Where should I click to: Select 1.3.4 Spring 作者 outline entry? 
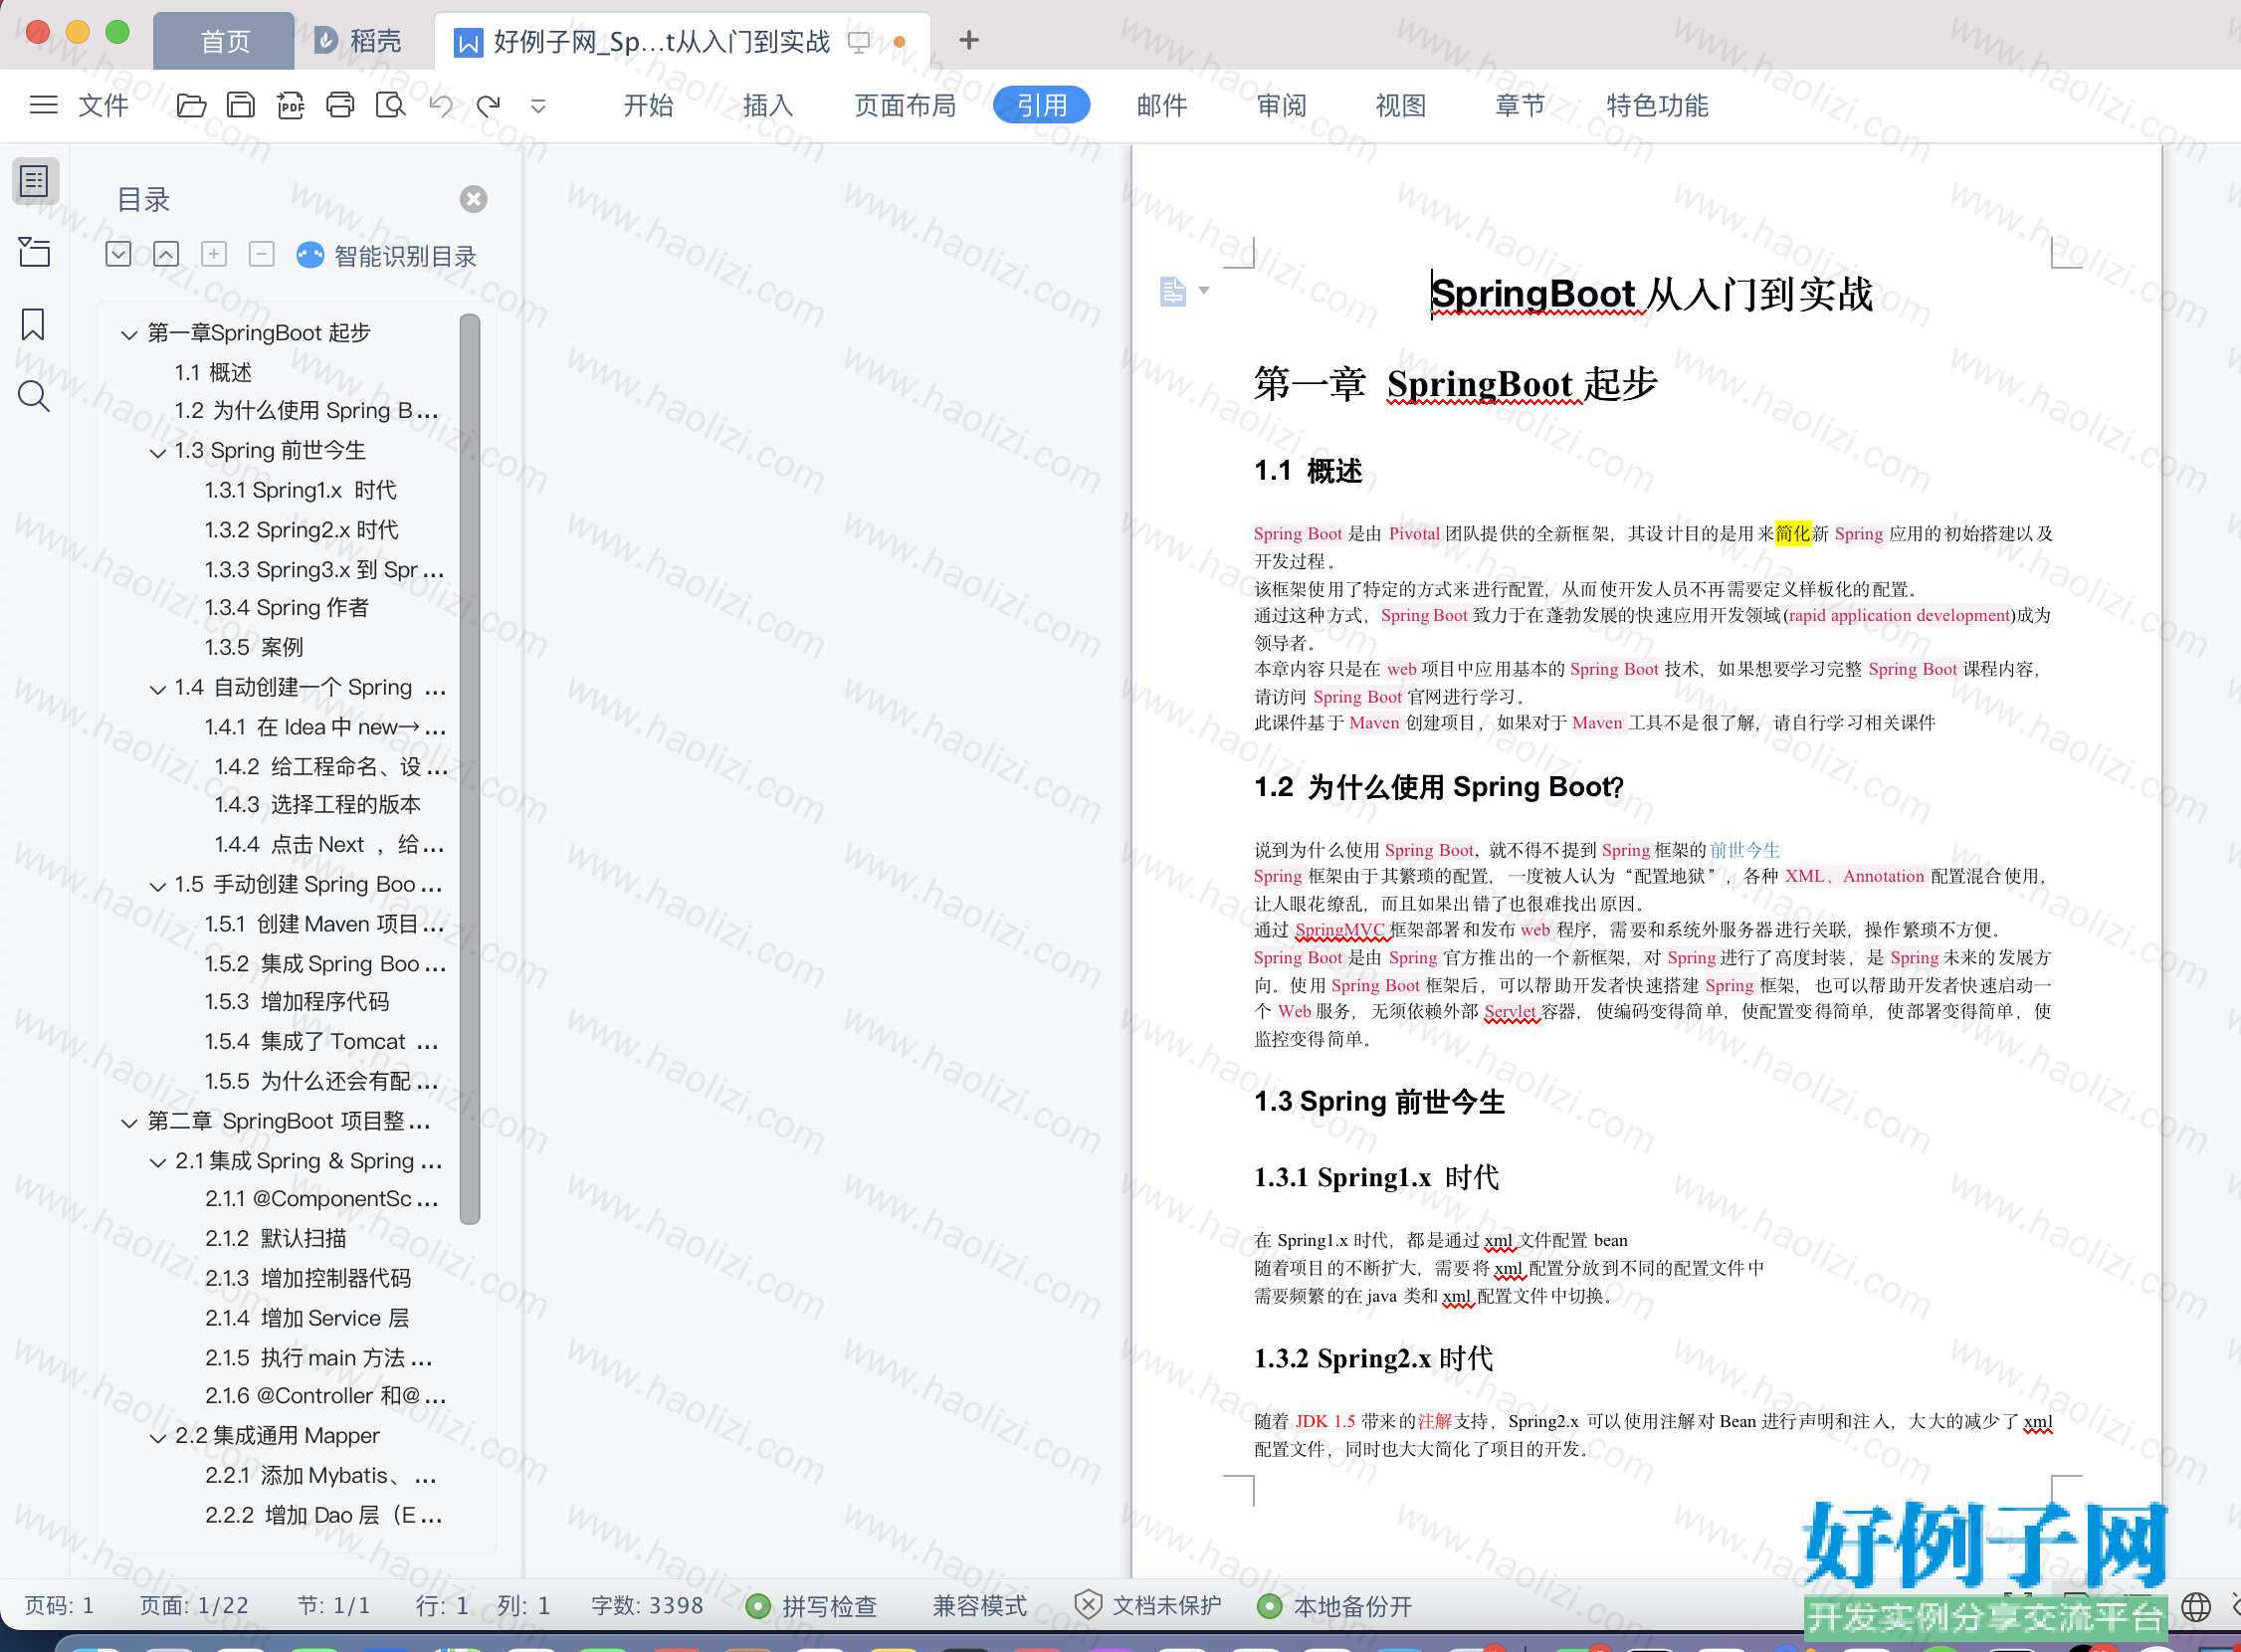(286, 608)
